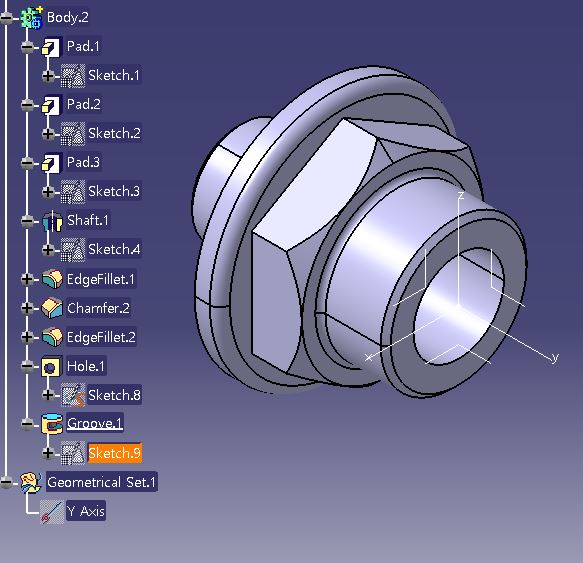Image resolution: width=583 pixels, height=563 pixels.
Task: Click the Sketch.9 icon
Action: click(73, 453)
